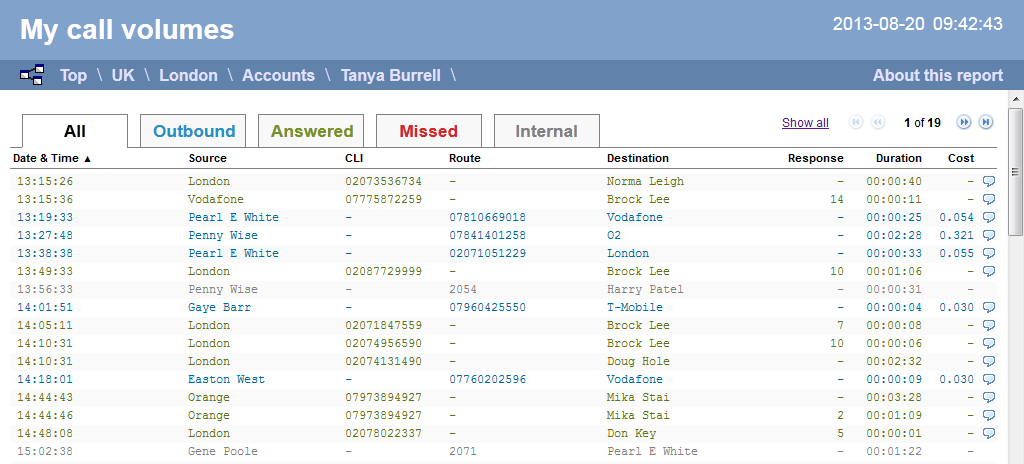1024x464 pixels.
Task: Sort table by Duration column header
Action: (x=898, y=158)
